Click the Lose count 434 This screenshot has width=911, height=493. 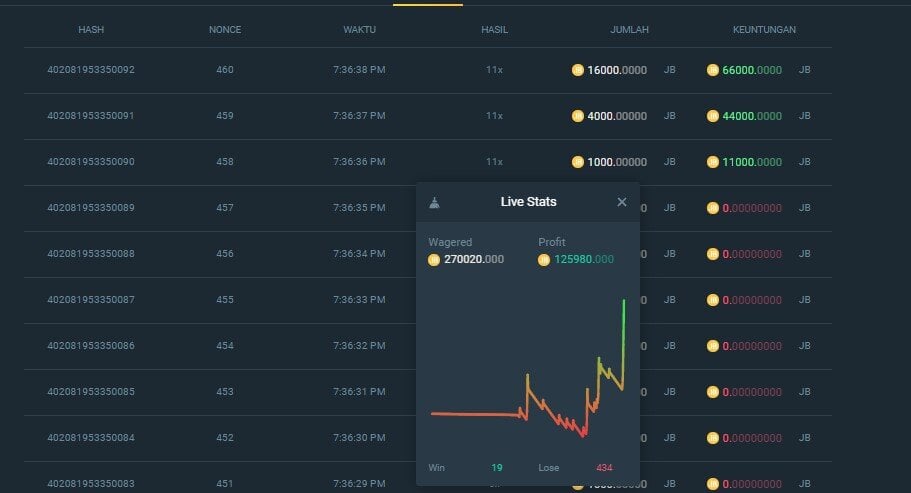pos(604,467)
